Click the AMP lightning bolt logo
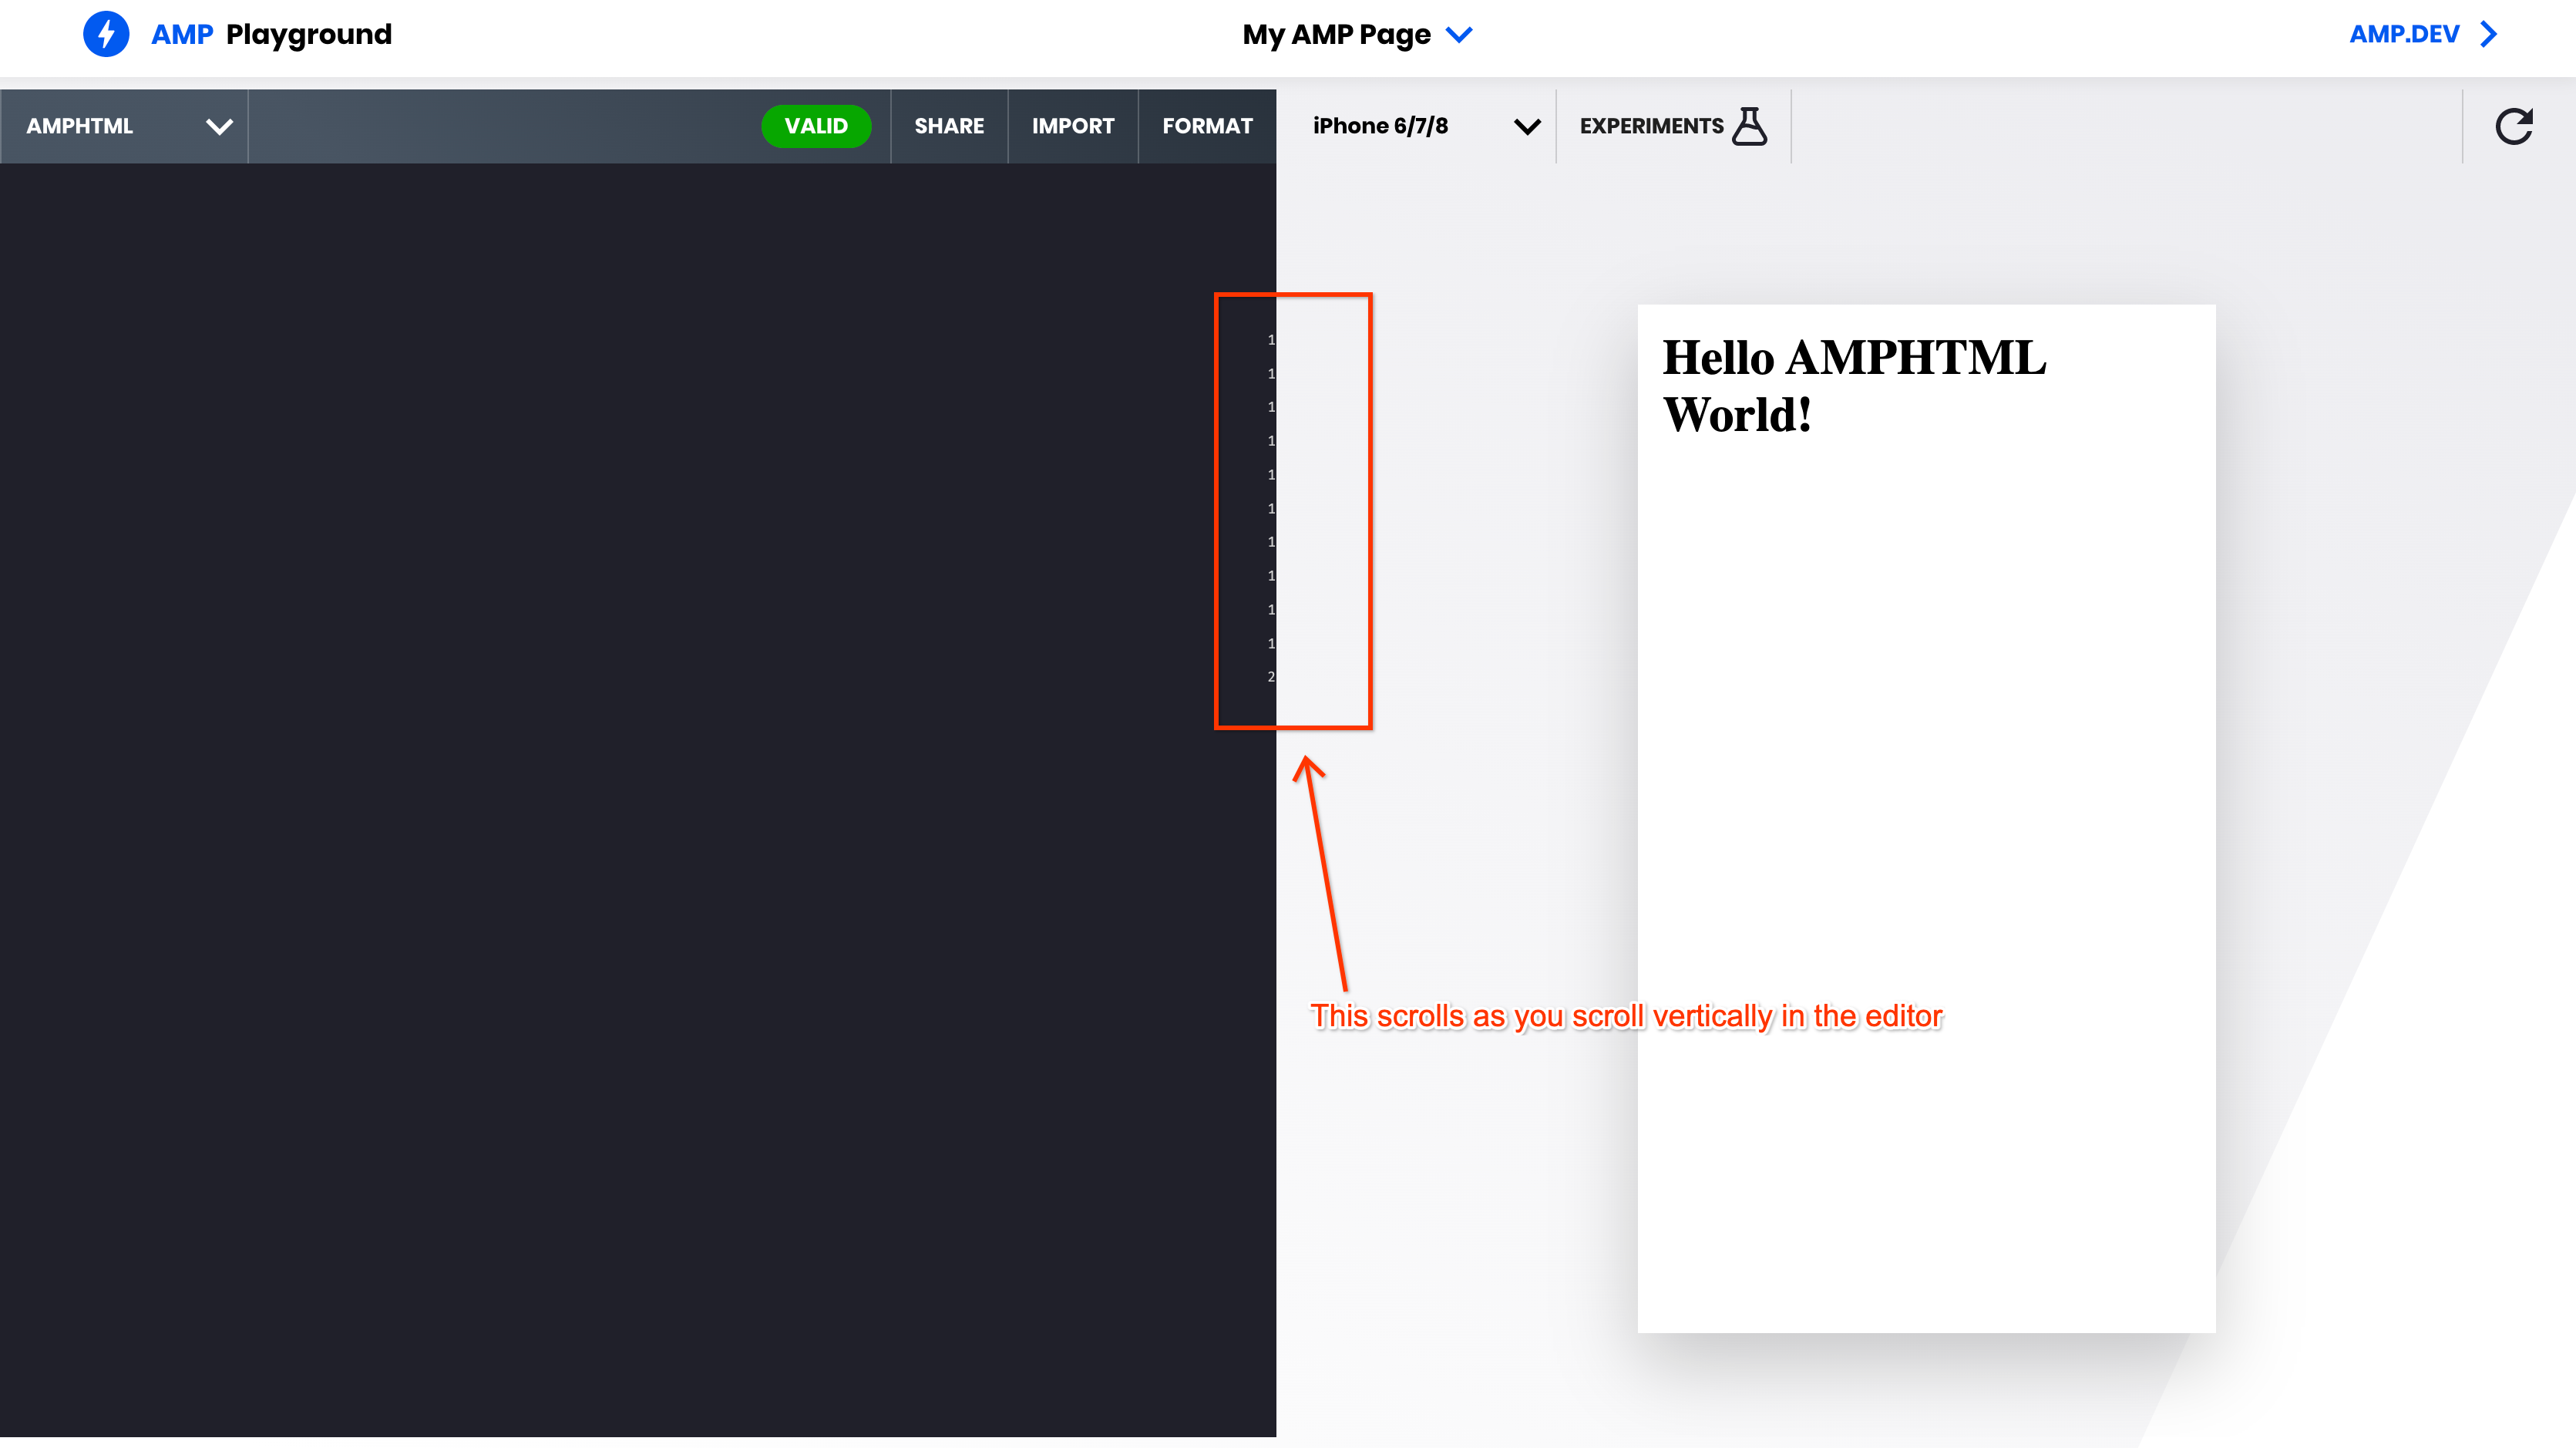The image size is (2576, 1448). [x=106, y=34]
